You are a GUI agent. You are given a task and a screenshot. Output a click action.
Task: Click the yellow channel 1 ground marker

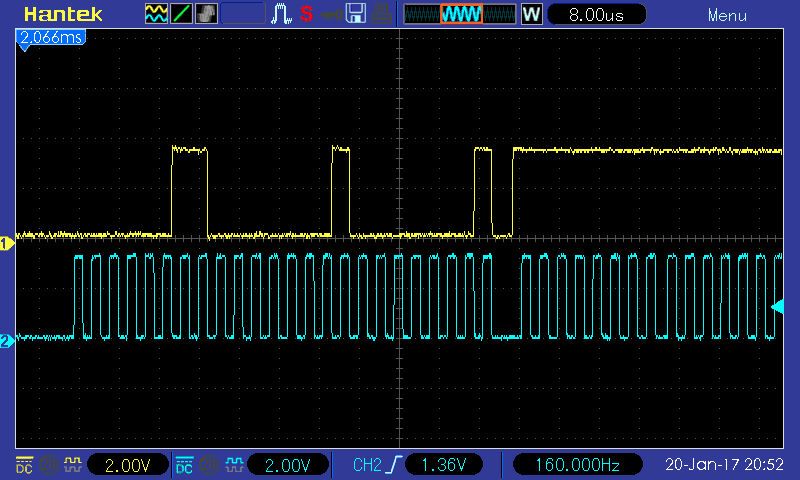(x=6, y=243)
